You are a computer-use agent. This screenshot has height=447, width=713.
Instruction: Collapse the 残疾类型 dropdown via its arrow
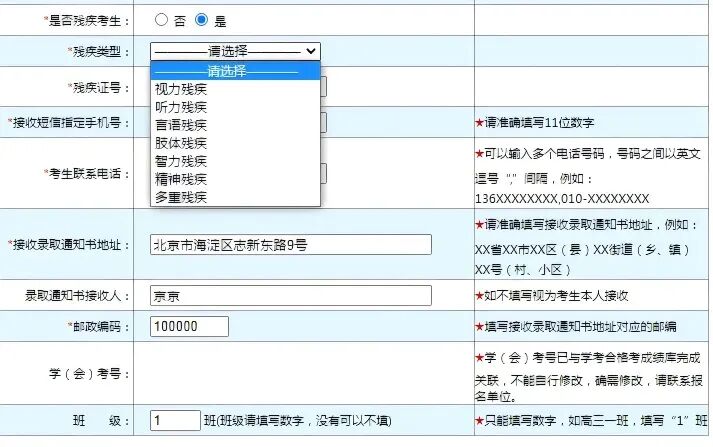(x=311, y=51)
